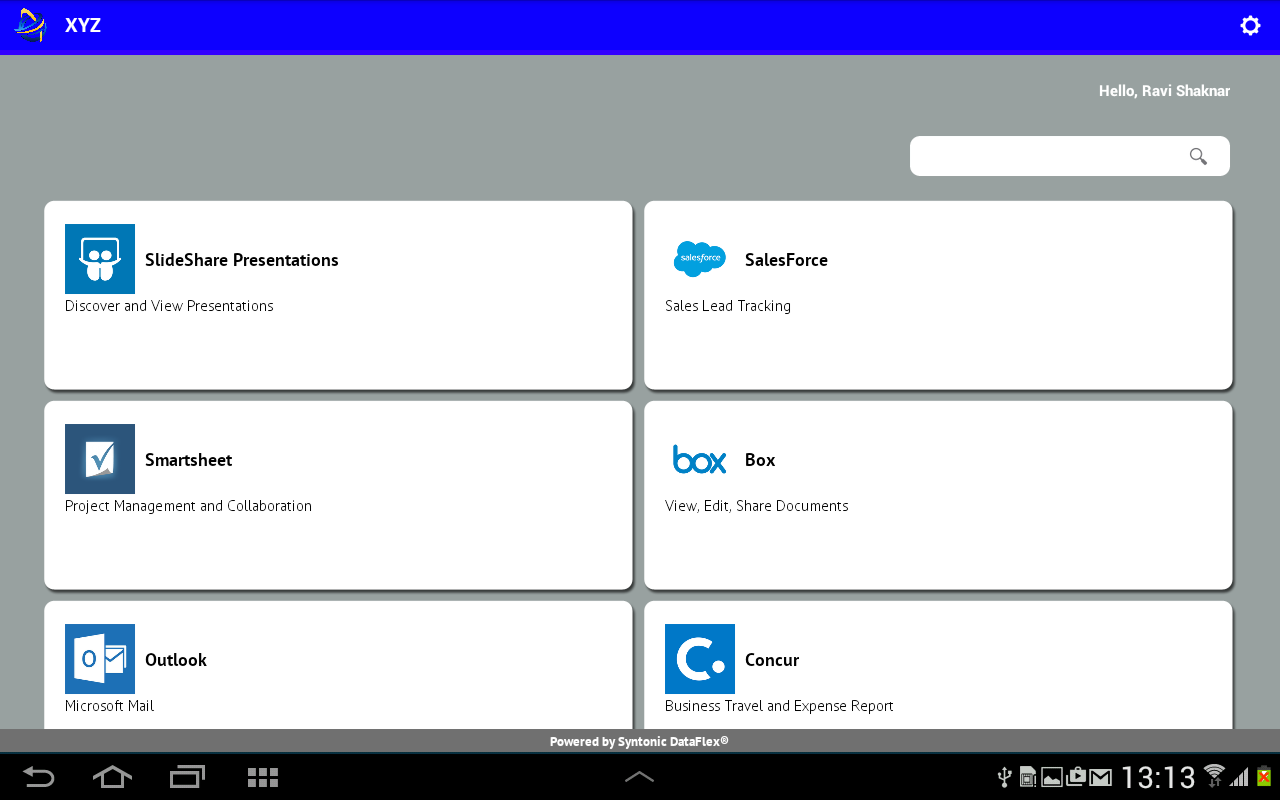
Task: Launch the SalesForce cloud icon
Action: tap(700, 259)
